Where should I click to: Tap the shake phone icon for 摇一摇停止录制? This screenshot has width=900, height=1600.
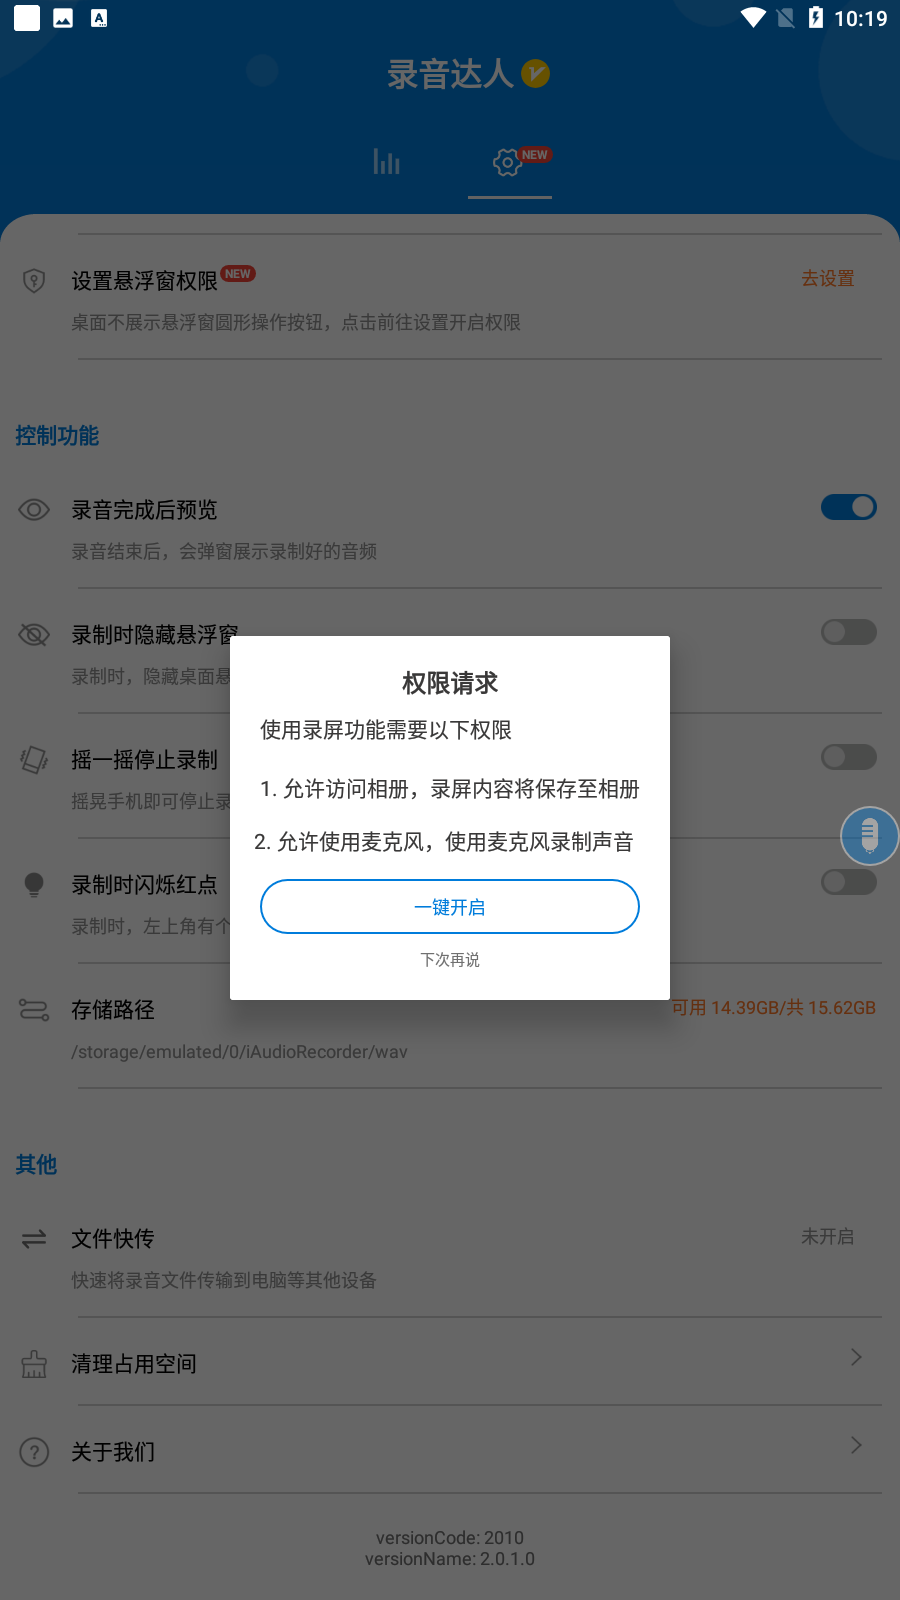34,760
